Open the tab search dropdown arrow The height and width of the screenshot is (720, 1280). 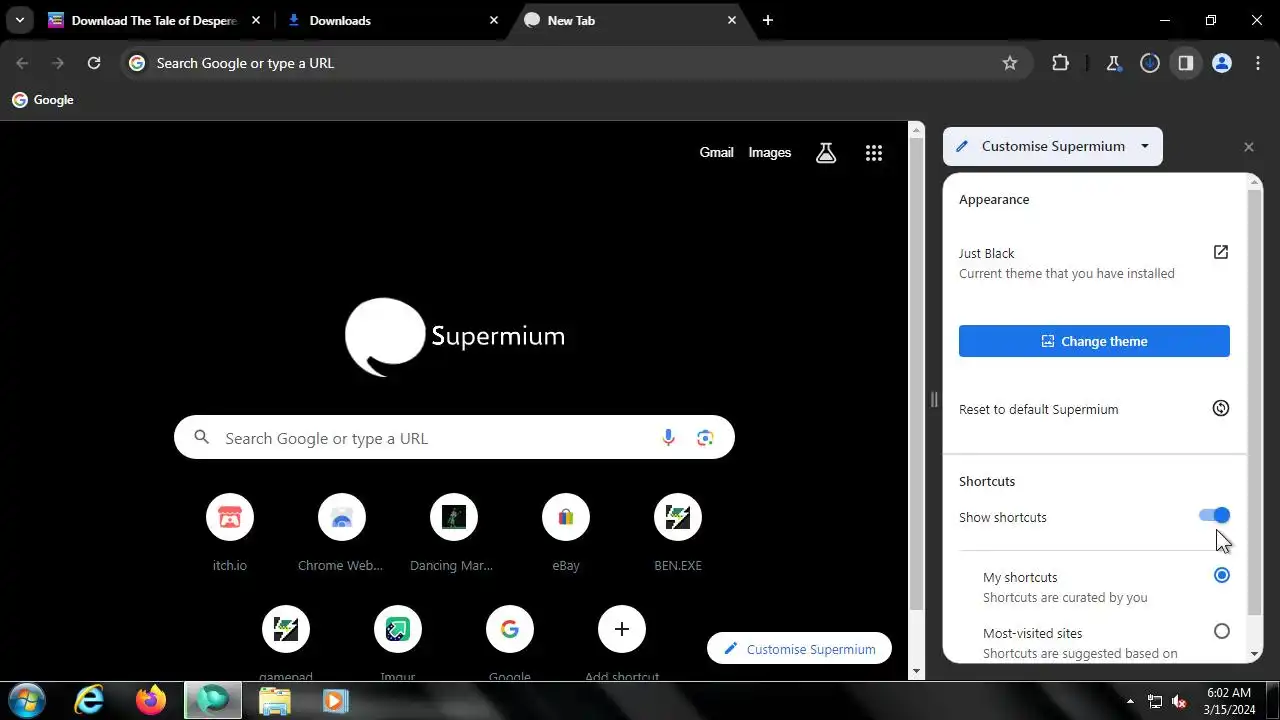click(20, 20)
